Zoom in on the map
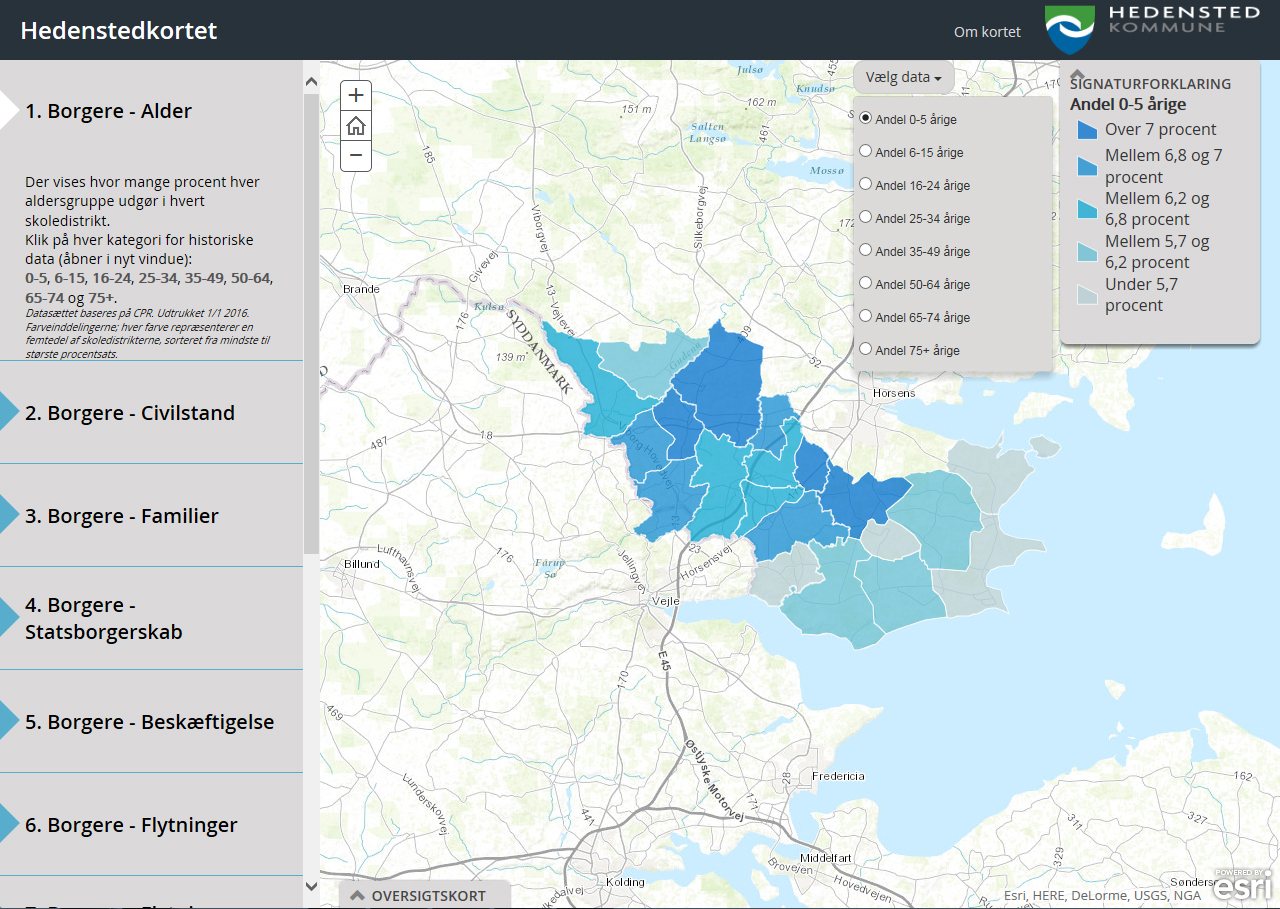 tap(356, 96)
